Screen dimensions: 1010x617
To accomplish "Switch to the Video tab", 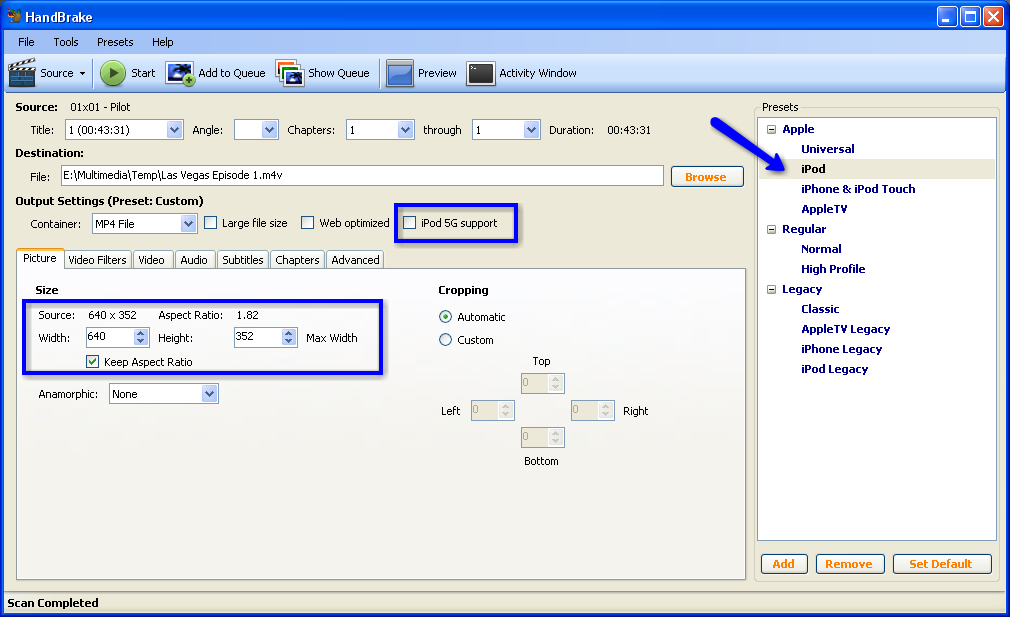I will [x=151, y=260].
